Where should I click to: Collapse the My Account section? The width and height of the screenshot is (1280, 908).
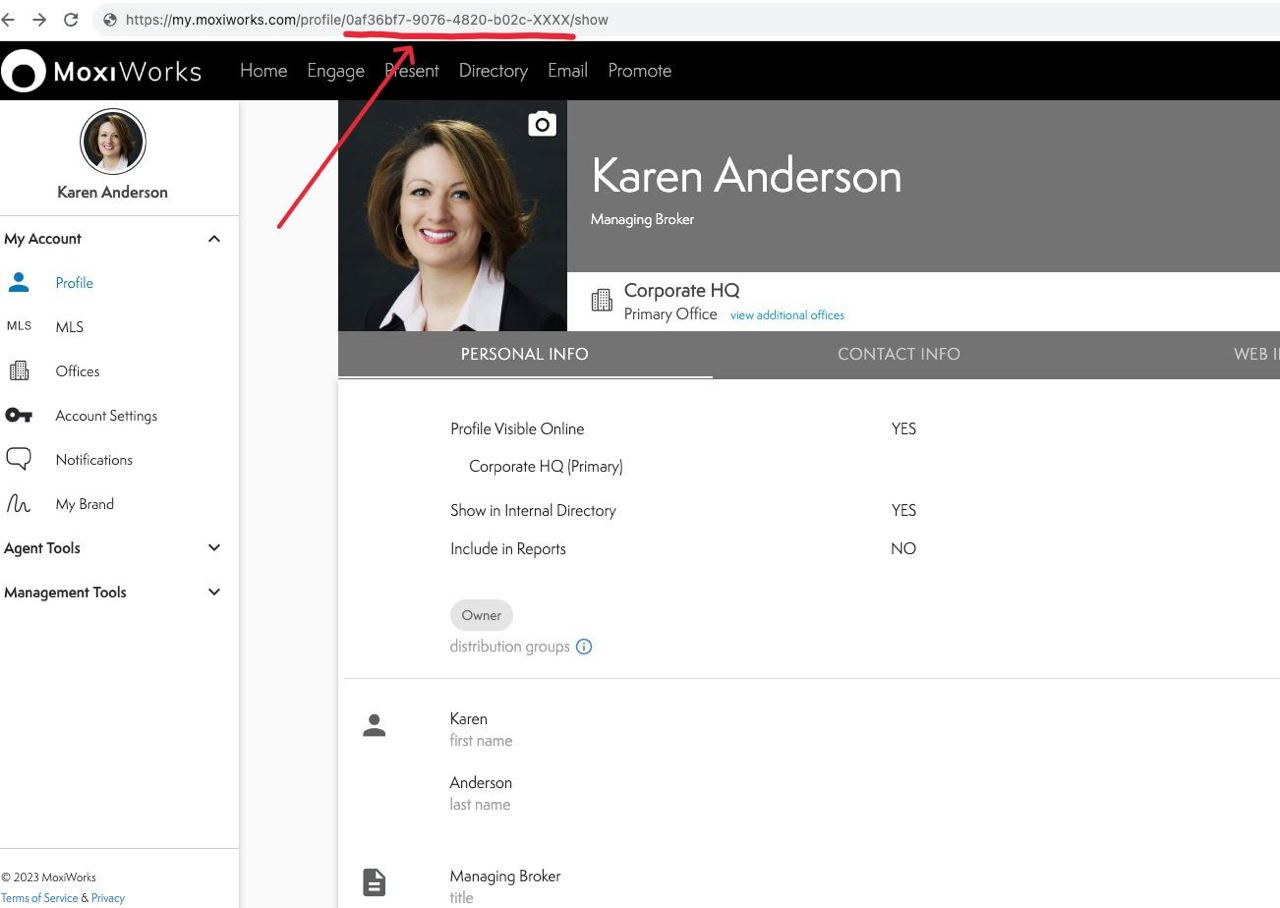(x=214, y=239)
